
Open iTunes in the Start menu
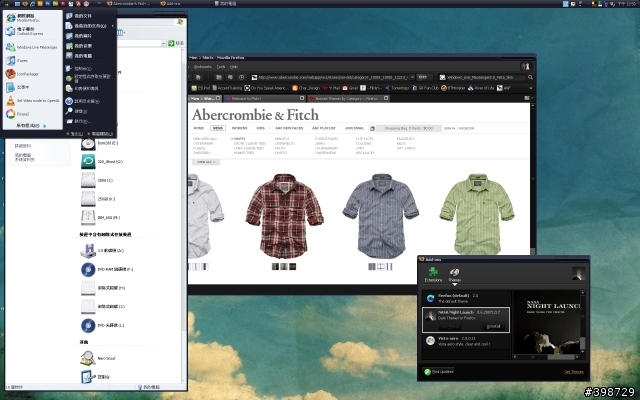(x=31, y=60)
